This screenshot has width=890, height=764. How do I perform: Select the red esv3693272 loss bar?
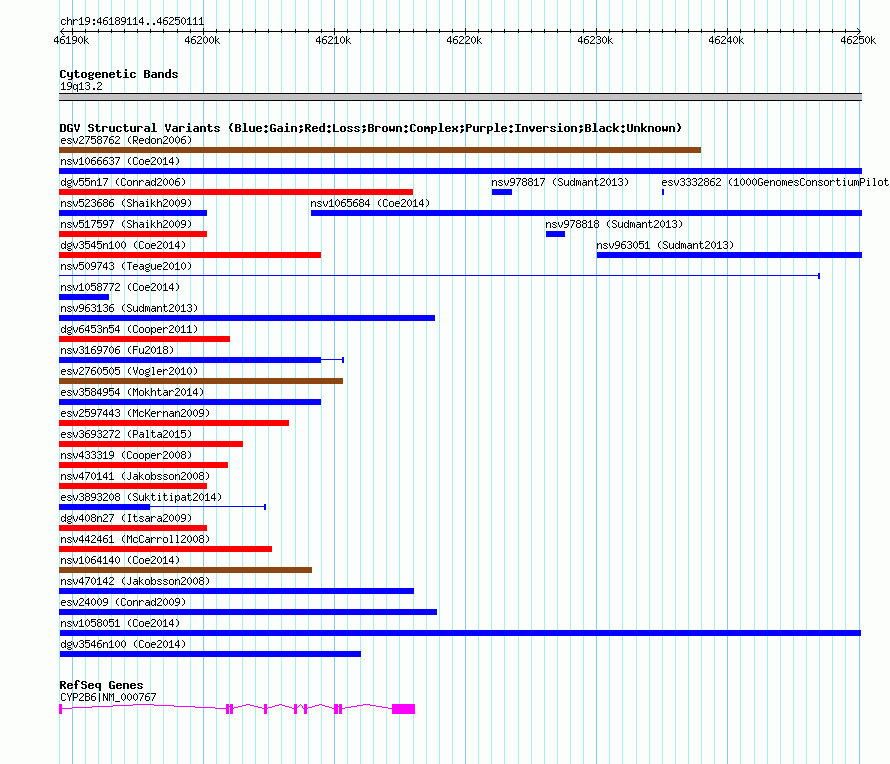(151, 444)
